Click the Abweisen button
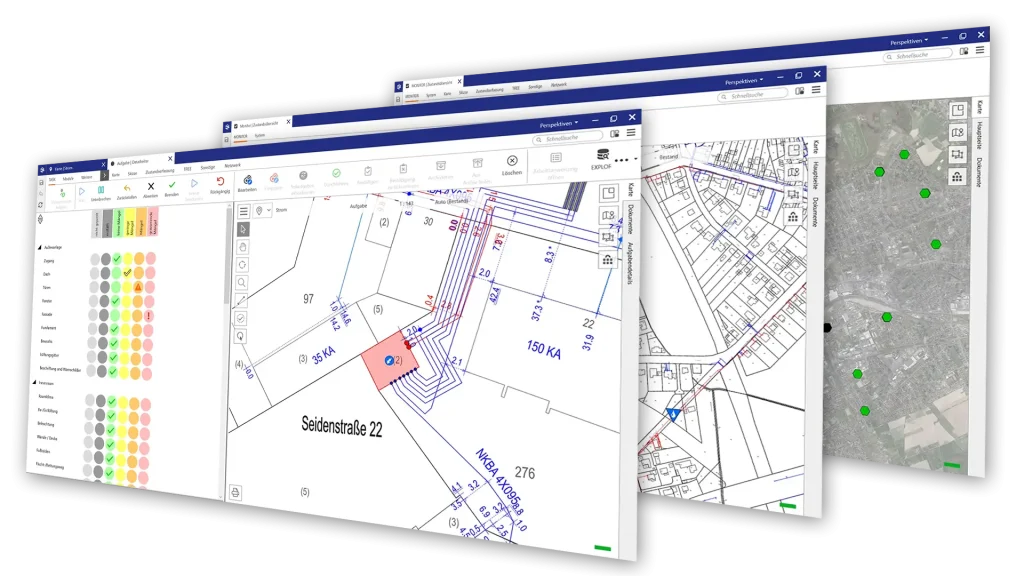This screenshot has height=576, width=1024. pyautogui.click(x=150, y=188)
